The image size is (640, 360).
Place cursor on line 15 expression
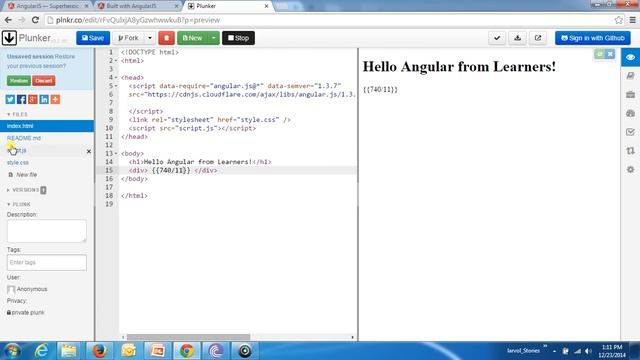pos(171,171)
